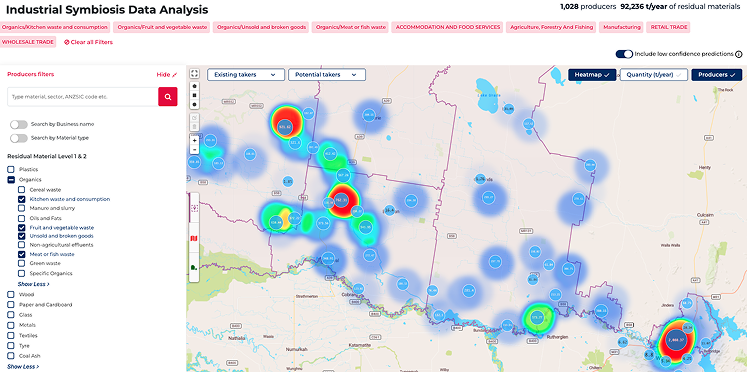Remove the WHOLESALE TRADE filter tag

click(x=28, y=42)
